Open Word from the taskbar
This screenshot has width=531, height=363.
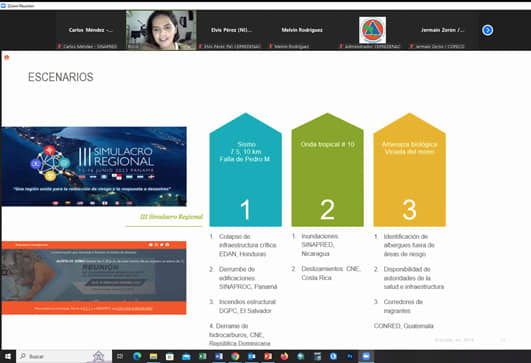pyautogui.click(x=219, y=356)
